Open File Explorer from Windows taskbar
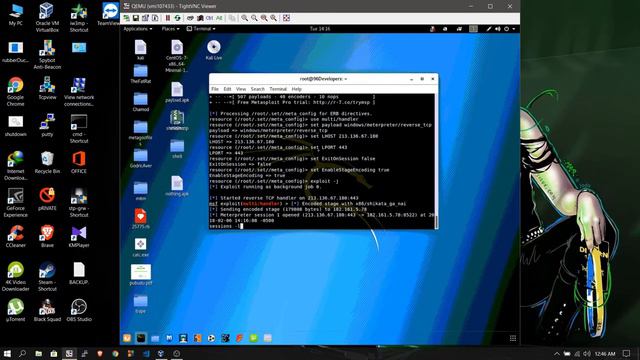 point(38,353)
